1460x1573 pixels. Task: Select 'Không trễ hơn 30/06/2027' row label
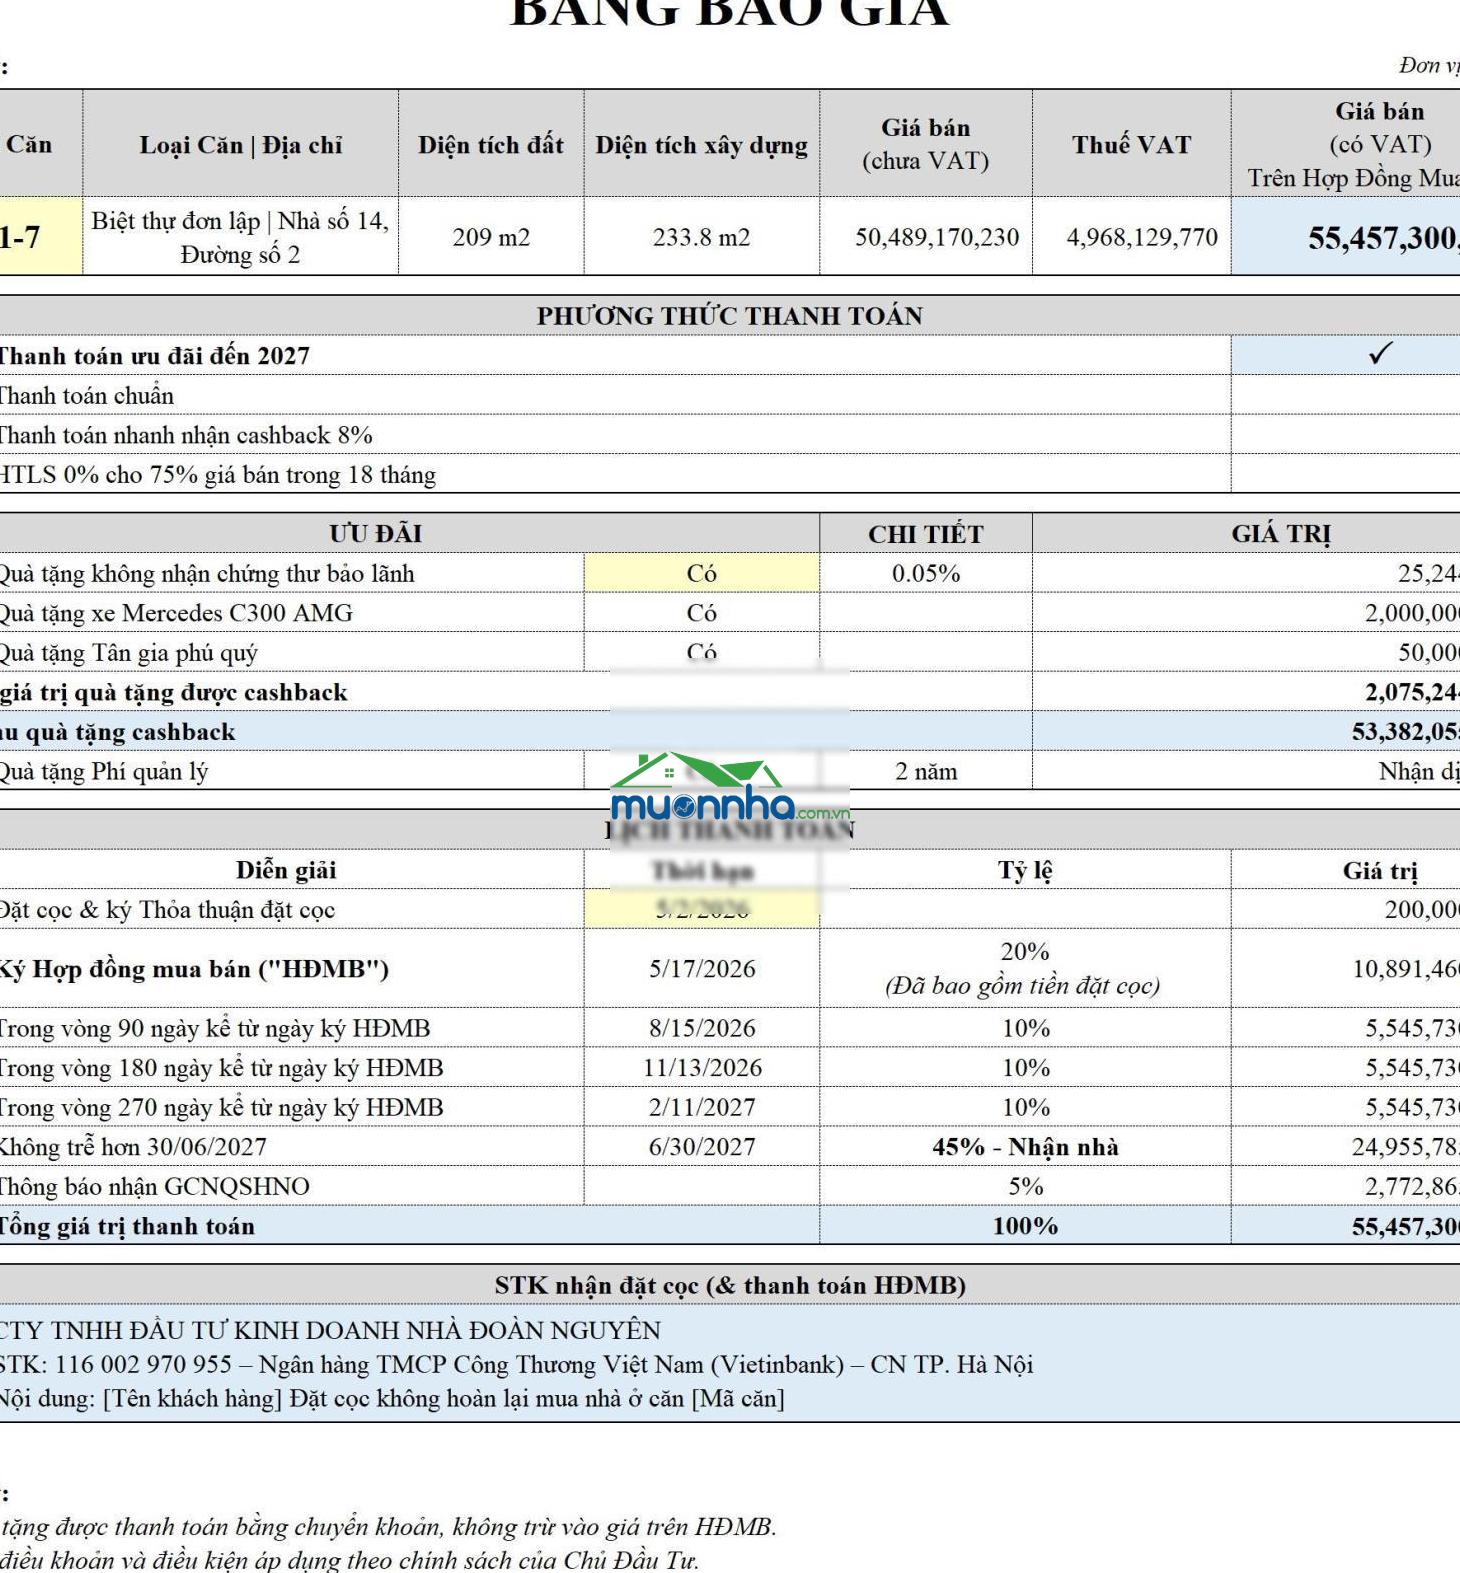[132, 1147]
